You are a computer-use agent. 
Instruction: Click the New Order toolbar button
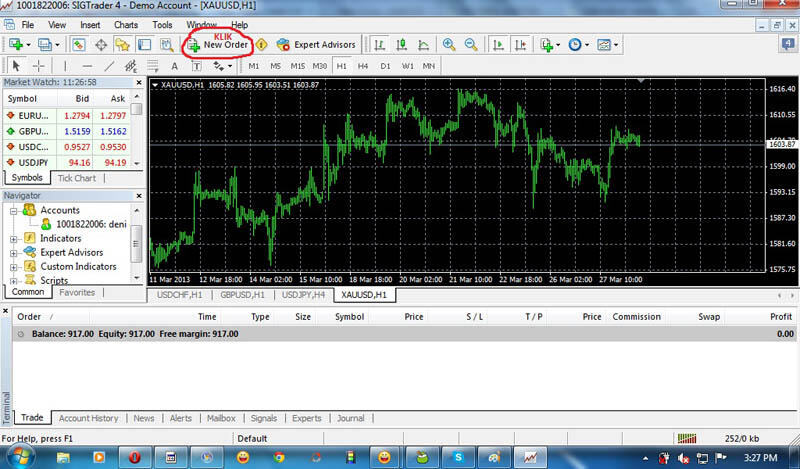pyautogui.click(x=218, y=45)
